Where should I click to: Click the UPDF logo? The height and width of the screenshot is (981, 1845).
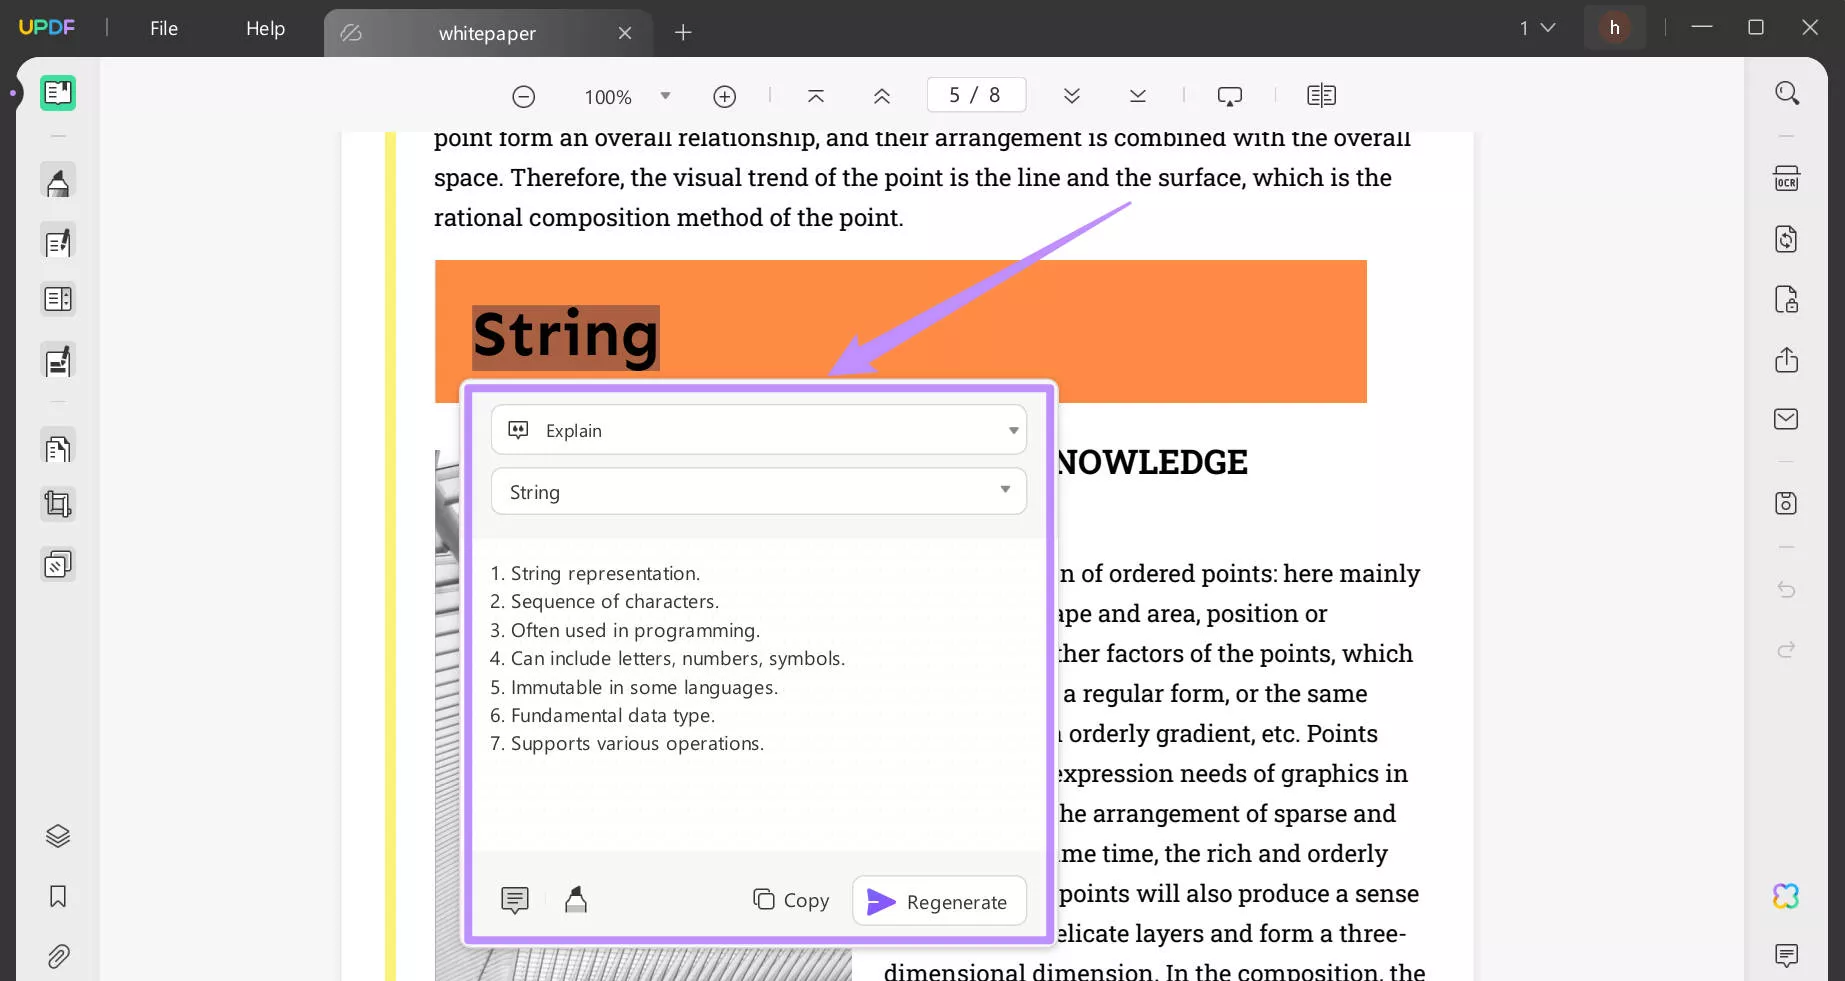point(46,28)
